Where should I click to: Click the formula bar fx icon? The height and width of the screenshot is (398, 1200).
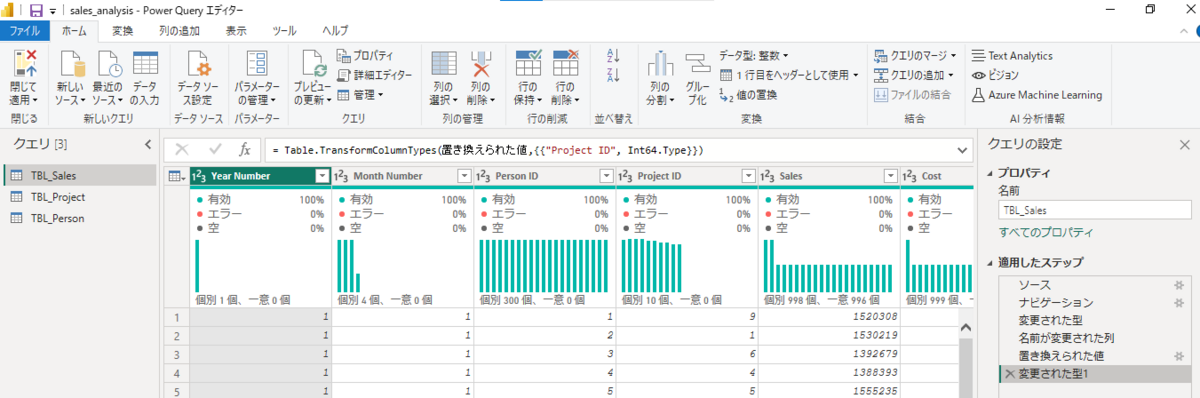pyautogui.click(x=245, y=150)
